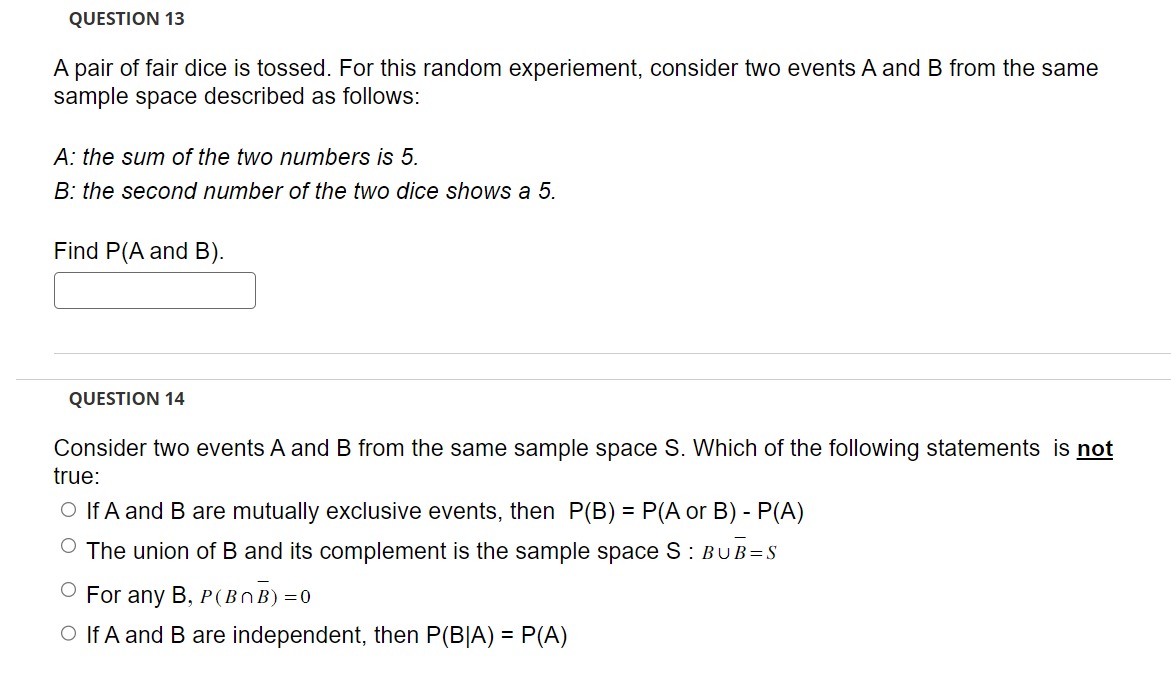Select the second answer option of Question 14
The height and width of the screenshot is (692, 1171).
coord(68,545)
